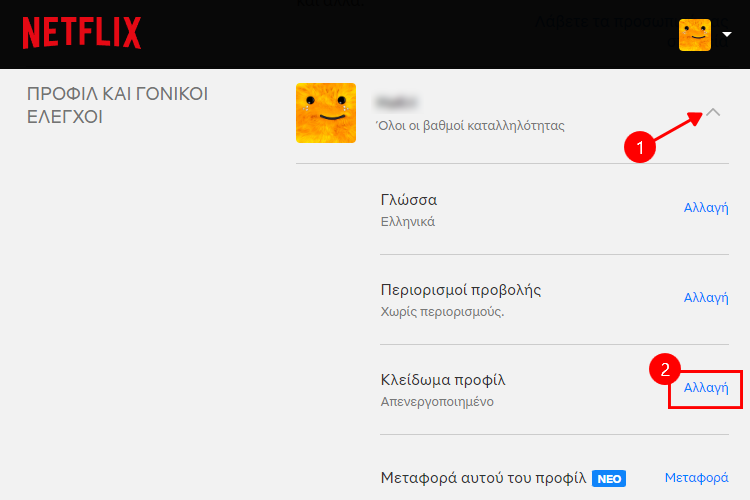Click the Μεταφορά transfer profile link
Image resolution: width=750 pixels, height=500 pixels.
click(x=696, y=478)
